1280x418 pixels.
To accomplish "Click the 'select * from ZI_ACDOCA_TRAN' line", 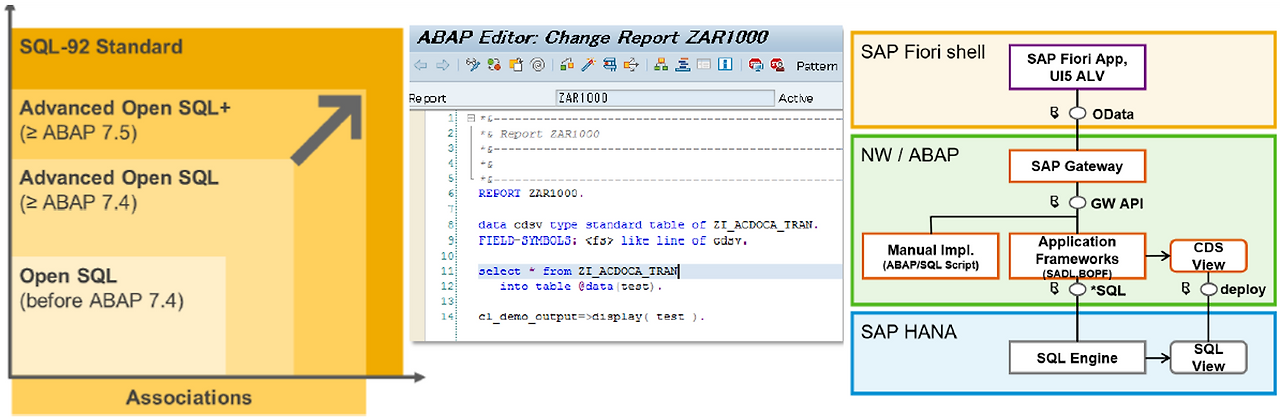I will pyautogui.click(x=578, y=271).
